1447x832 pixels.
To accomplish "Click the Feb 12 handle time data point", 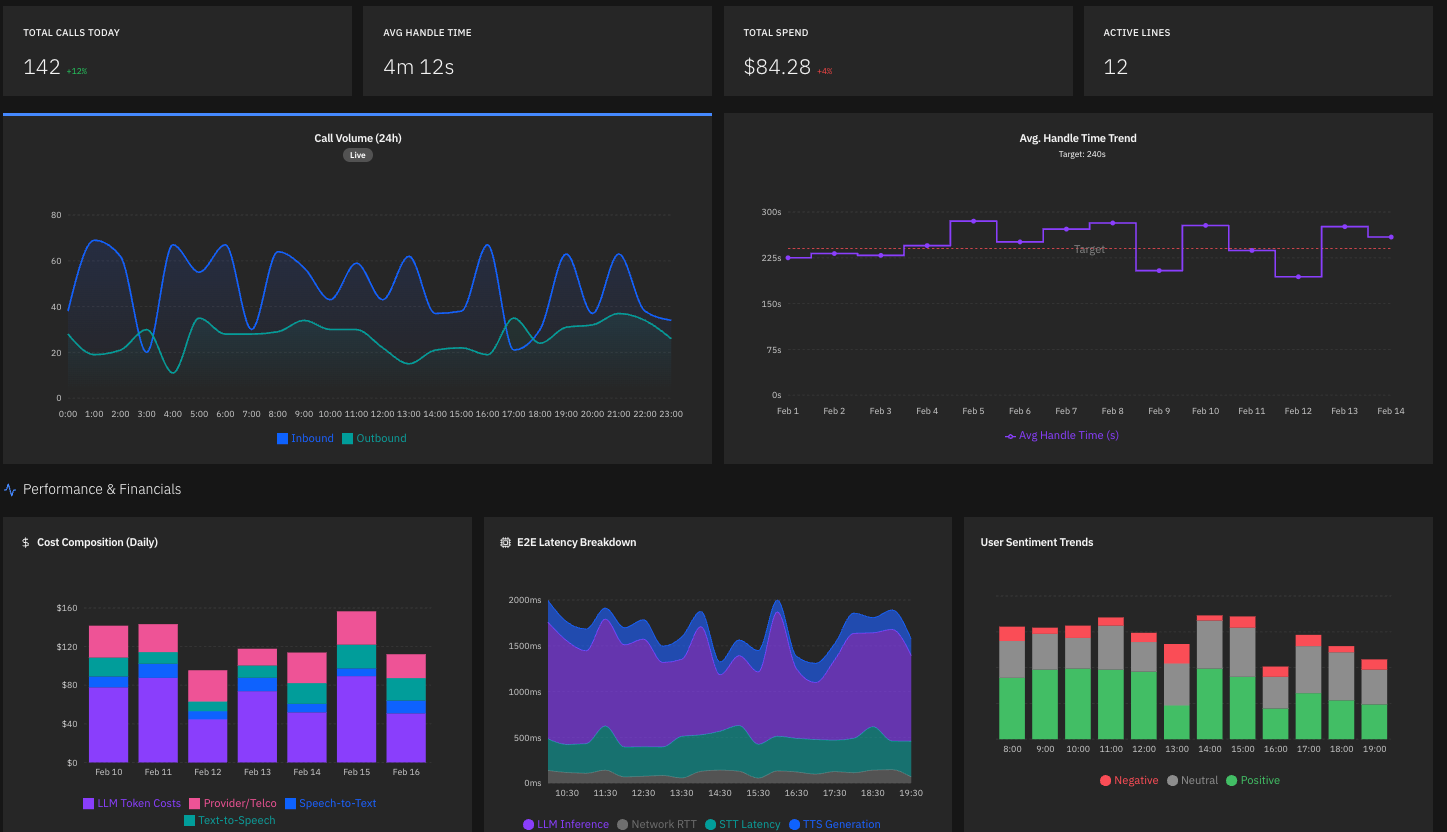I will 1298,276.
